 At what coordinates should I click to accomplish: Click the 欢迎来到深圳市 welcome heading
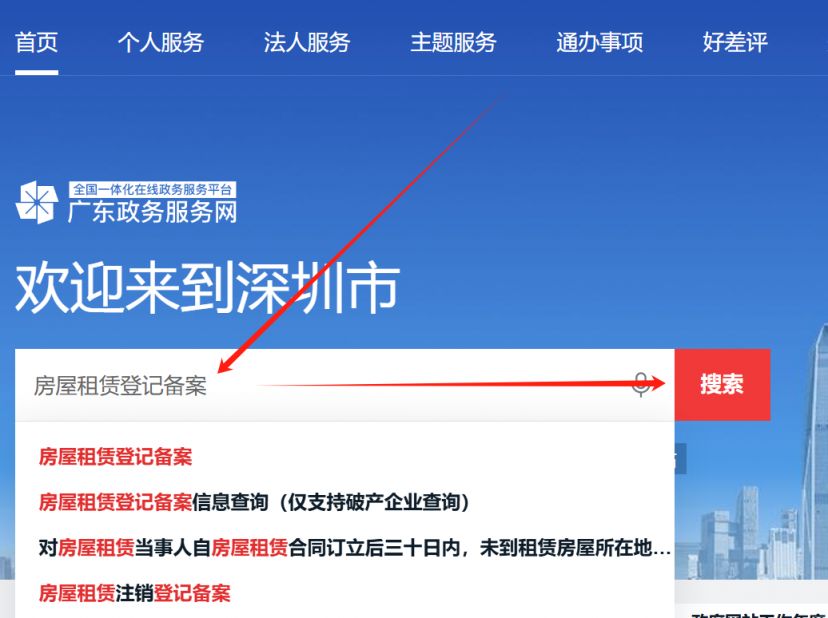207,288
